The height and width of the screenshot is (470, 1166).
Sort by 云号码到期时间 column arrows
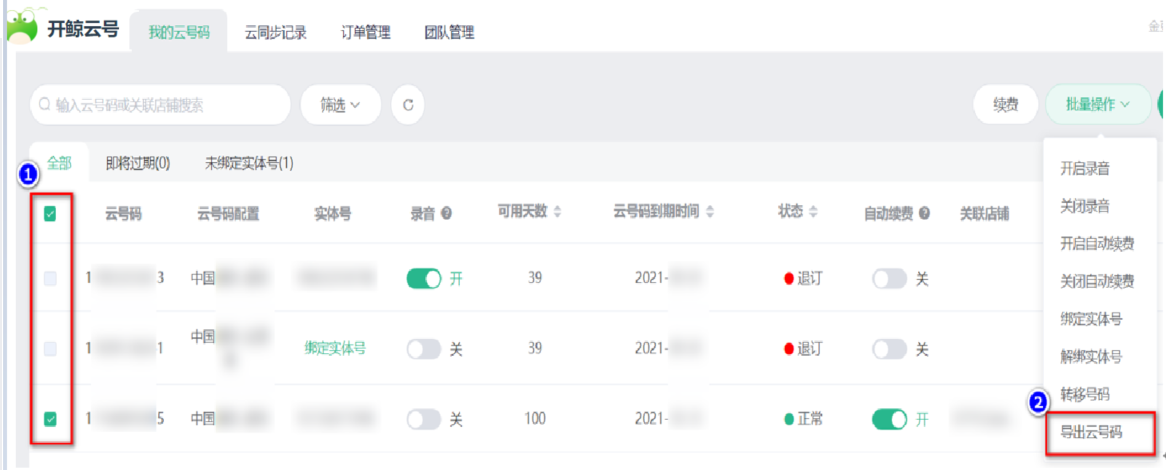(x=710, y=213)
